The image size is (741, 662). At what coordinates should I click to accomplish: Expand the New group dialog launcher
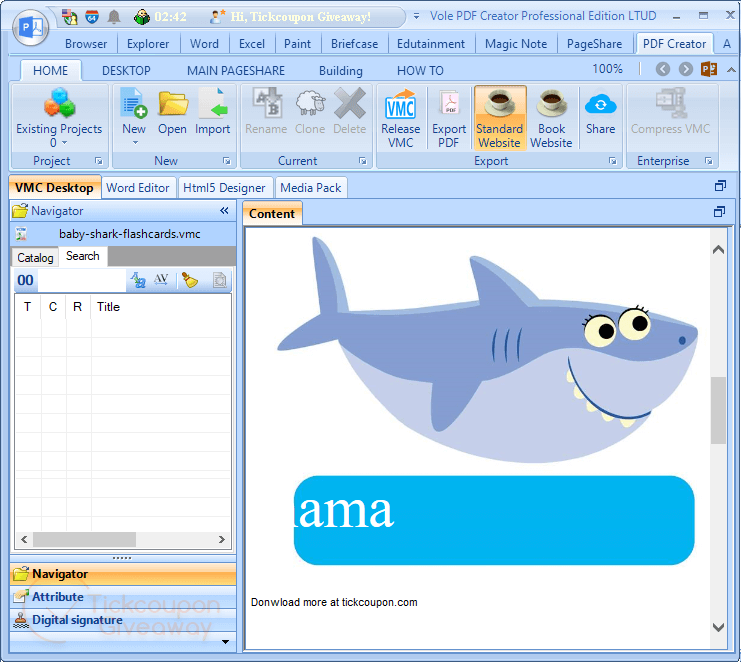227,161
